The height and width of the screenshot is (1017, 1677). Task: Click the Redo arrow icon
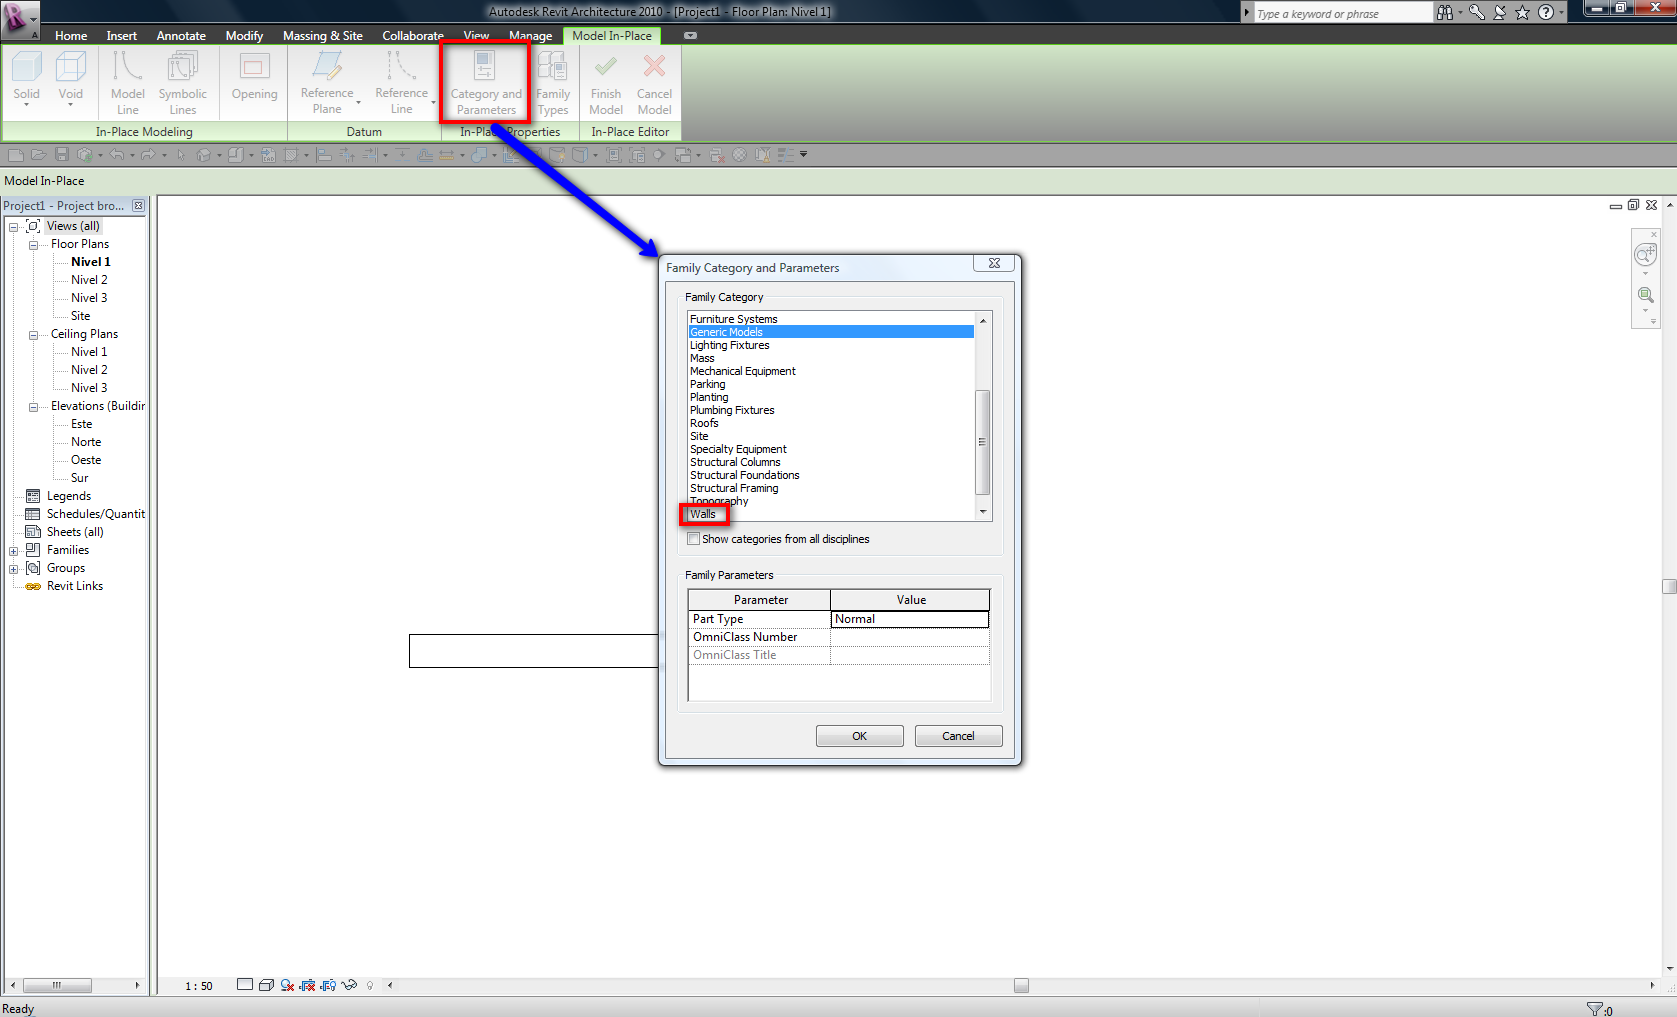[148, 155]
